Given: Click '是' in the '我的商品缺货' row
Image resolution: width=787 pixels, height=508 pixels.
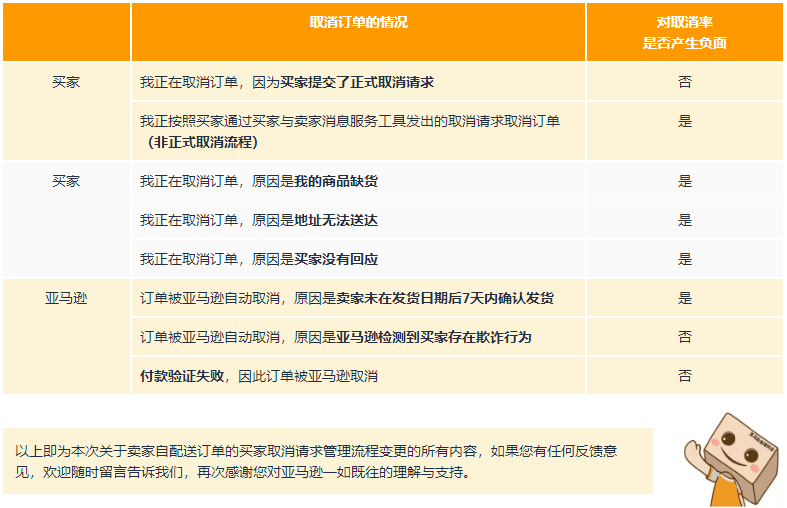Looking at the screenshot, I should click(x=685, y=181).
